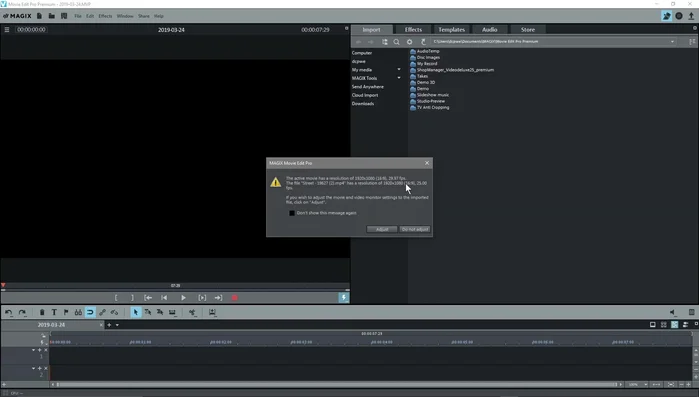Open the Edit menu

(90, 16)
